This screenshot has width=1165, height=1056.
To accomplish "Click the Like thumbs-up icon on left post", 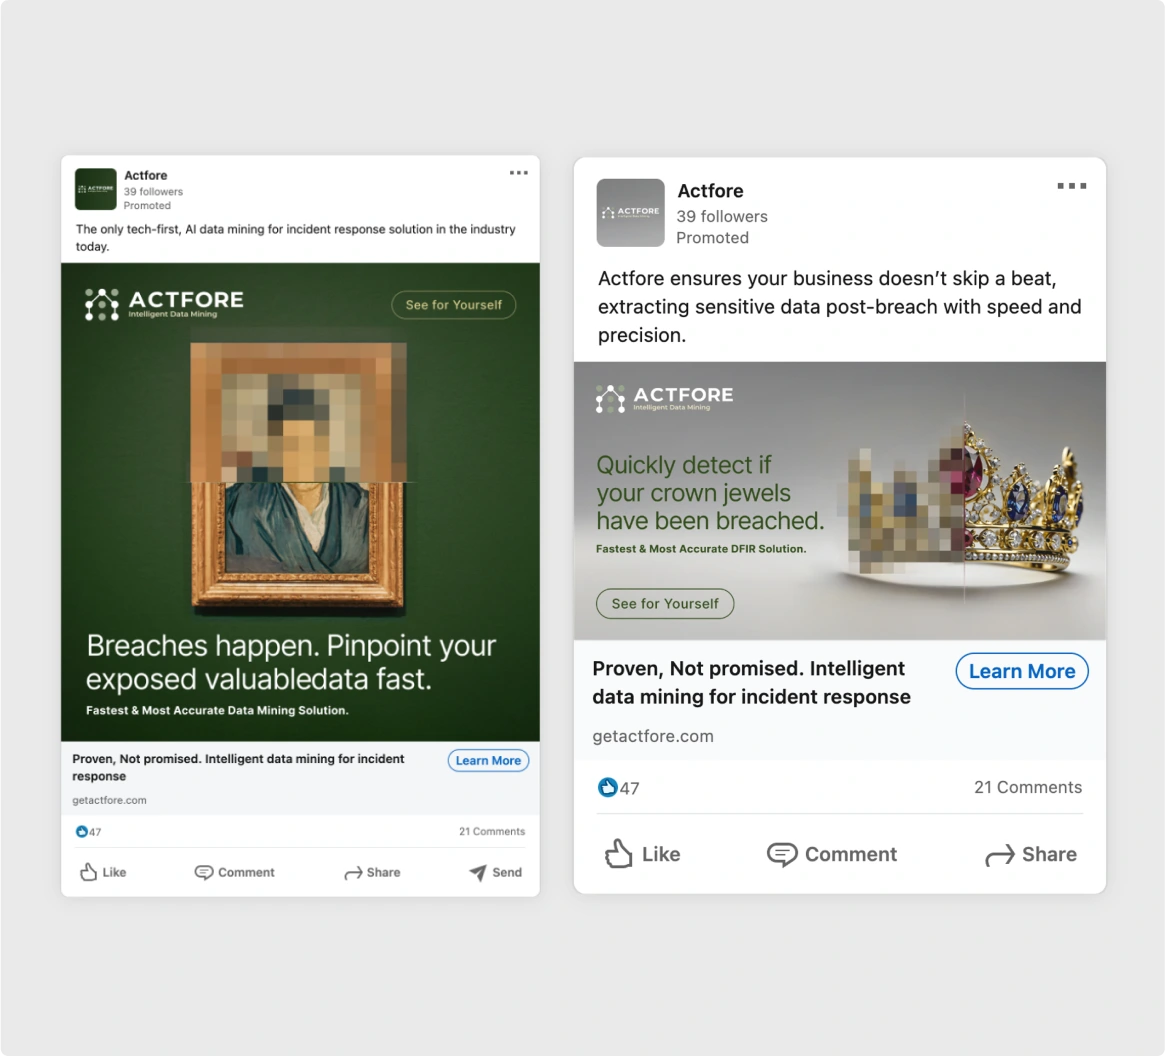I will (88, 872).
